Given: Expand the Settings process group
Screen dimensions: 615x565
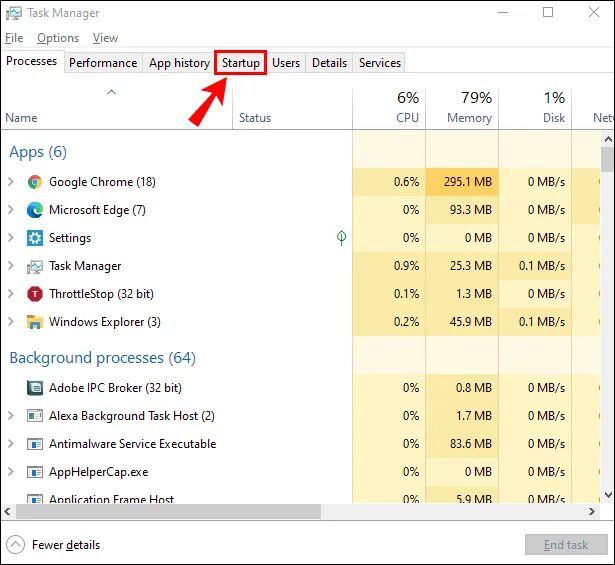Looking at the screenshot, I should (11, 238).
